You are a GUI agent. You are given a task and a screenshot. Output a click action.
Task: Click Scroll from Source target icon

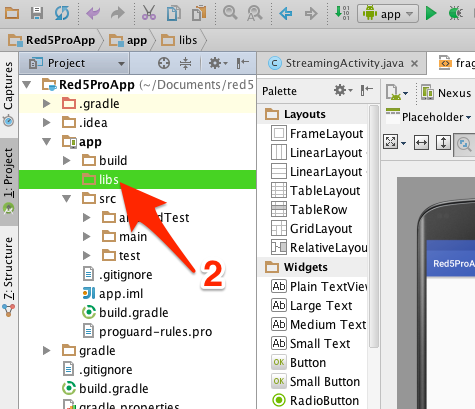click(164, 63)
